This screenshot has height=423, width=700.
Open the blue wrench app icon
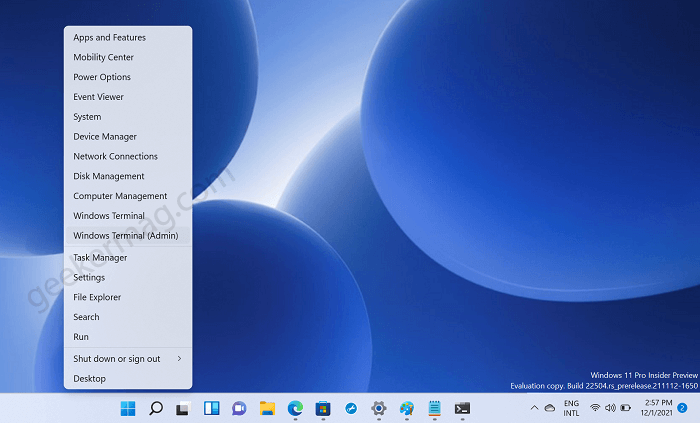point(351,408)
